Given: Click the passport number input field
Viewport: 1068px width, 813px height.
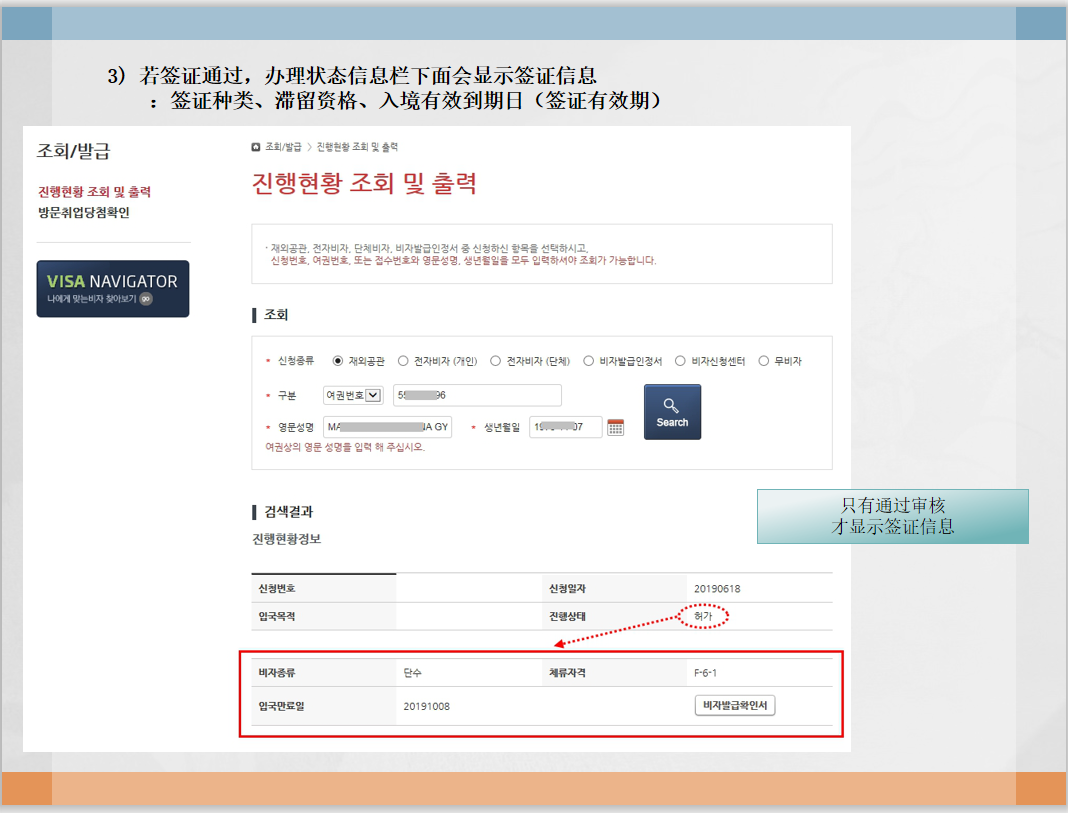Looking at the screenshot, I should click(x=477, y=395).
